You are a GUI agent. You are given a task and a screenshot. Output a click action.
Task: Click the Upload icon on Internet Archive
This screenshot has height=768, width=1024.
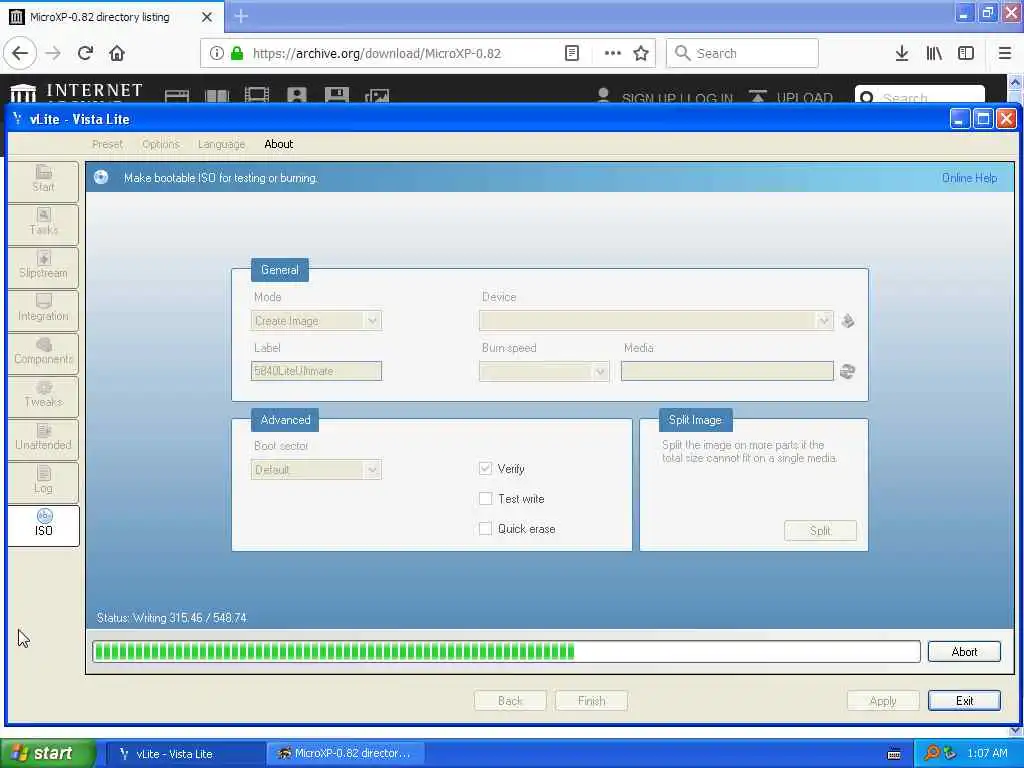pos(758,97)
